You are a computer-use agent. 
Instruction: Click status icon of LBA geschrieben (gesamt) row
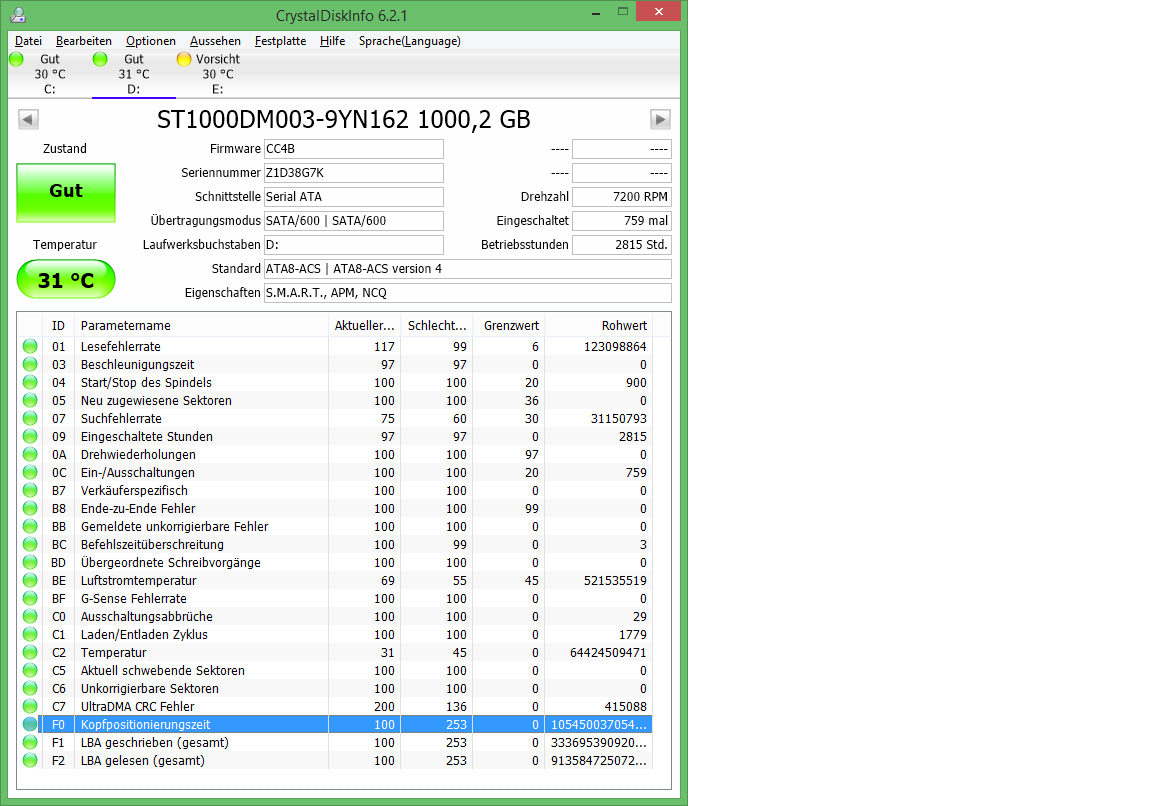[30, 742]
